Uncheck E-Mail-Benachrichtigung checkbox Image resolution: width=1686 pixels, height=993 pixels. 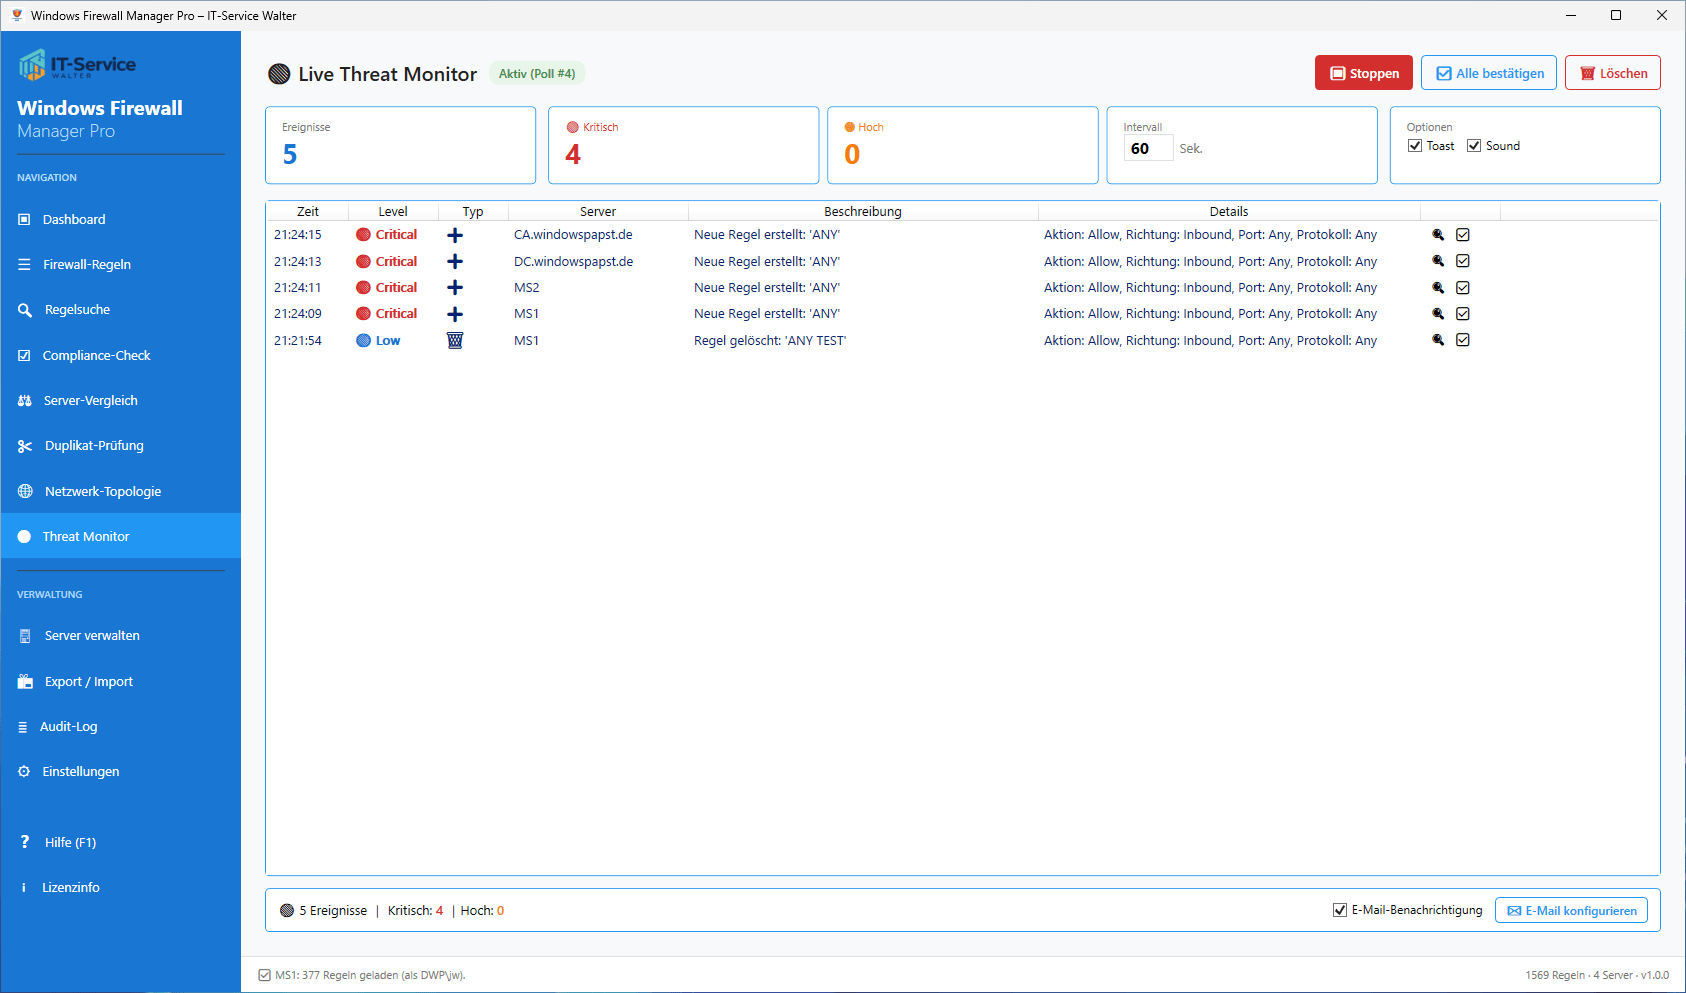coord(1340,910)
